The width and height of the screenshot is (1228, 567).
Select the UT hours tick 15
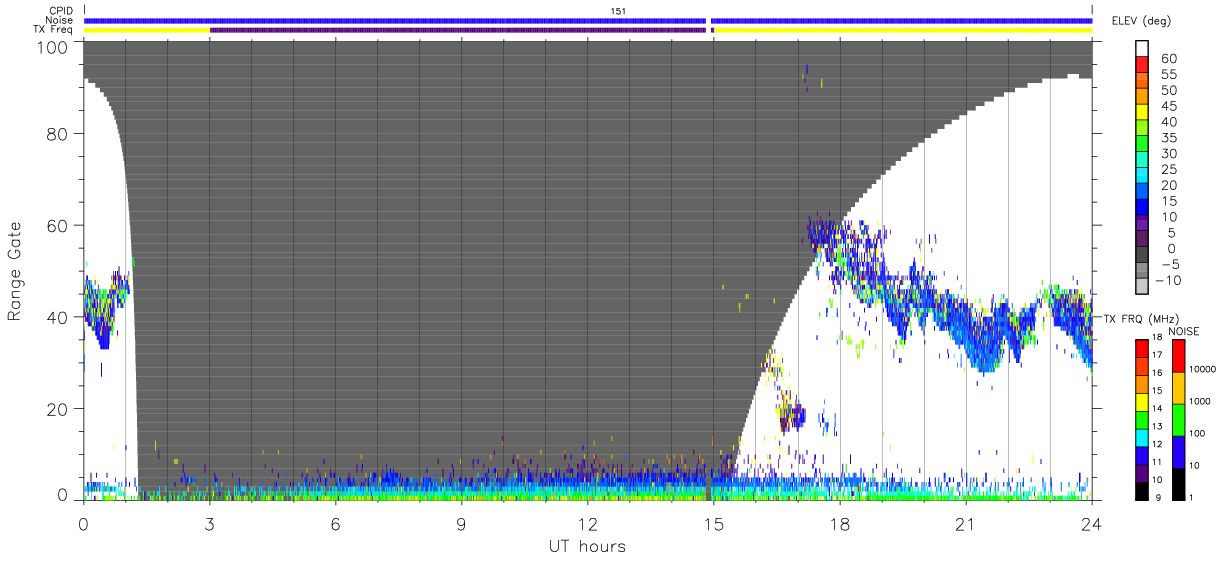(713, 524)
